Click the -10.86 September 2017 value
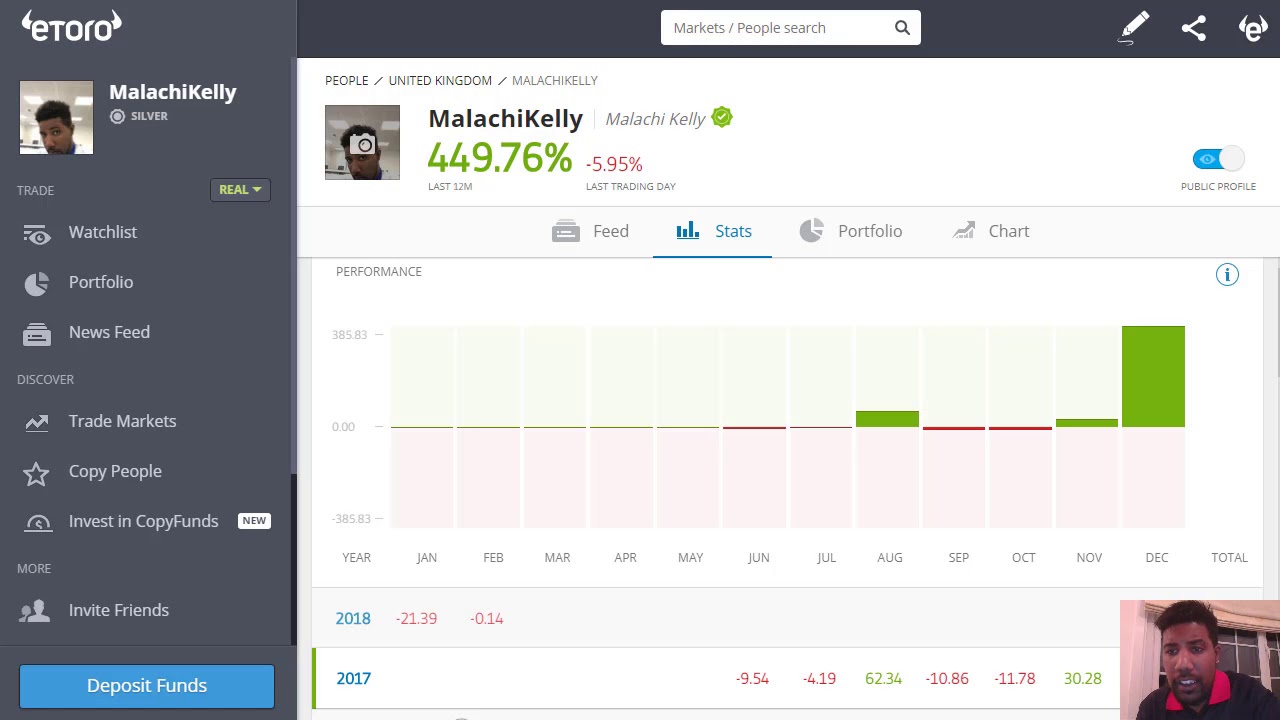1280x720 pixels. click(947, 679)
